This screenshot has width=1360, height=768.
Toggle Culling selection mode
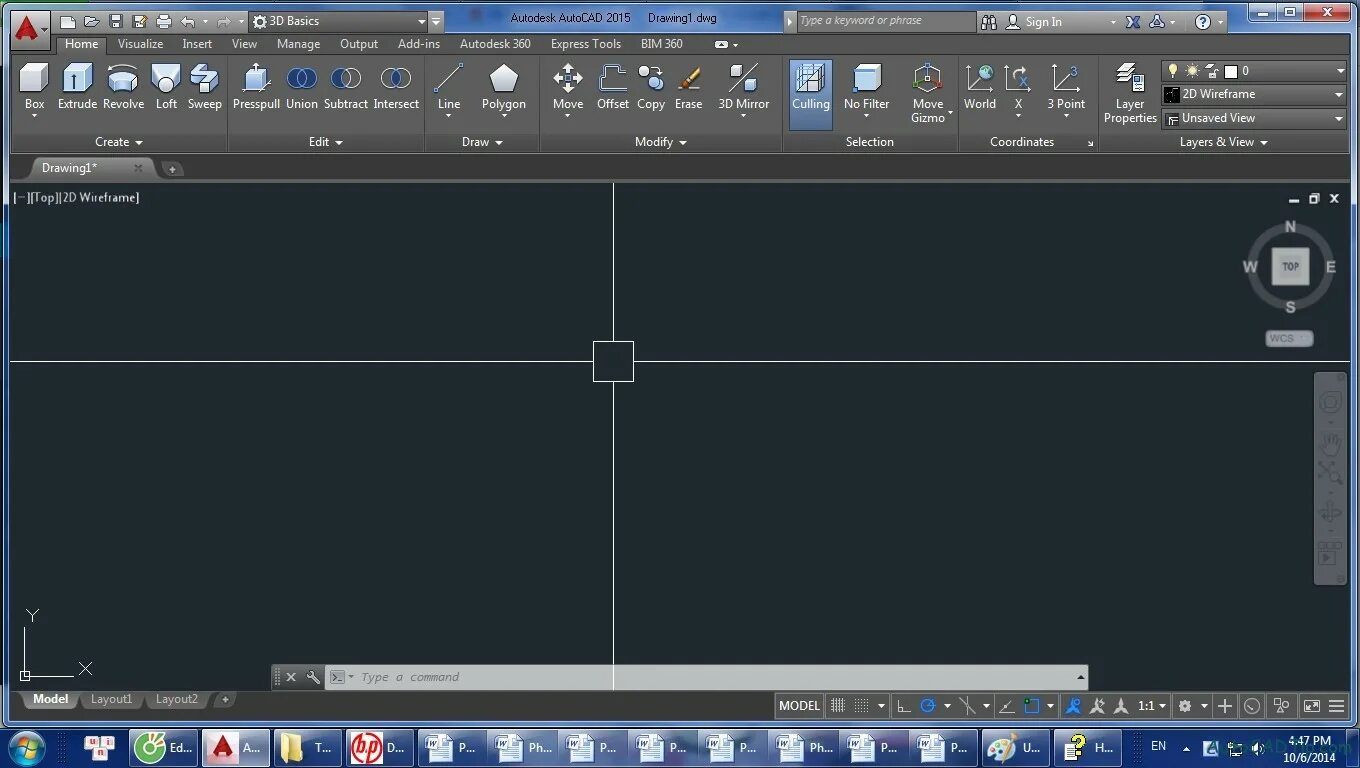(811, 93)
